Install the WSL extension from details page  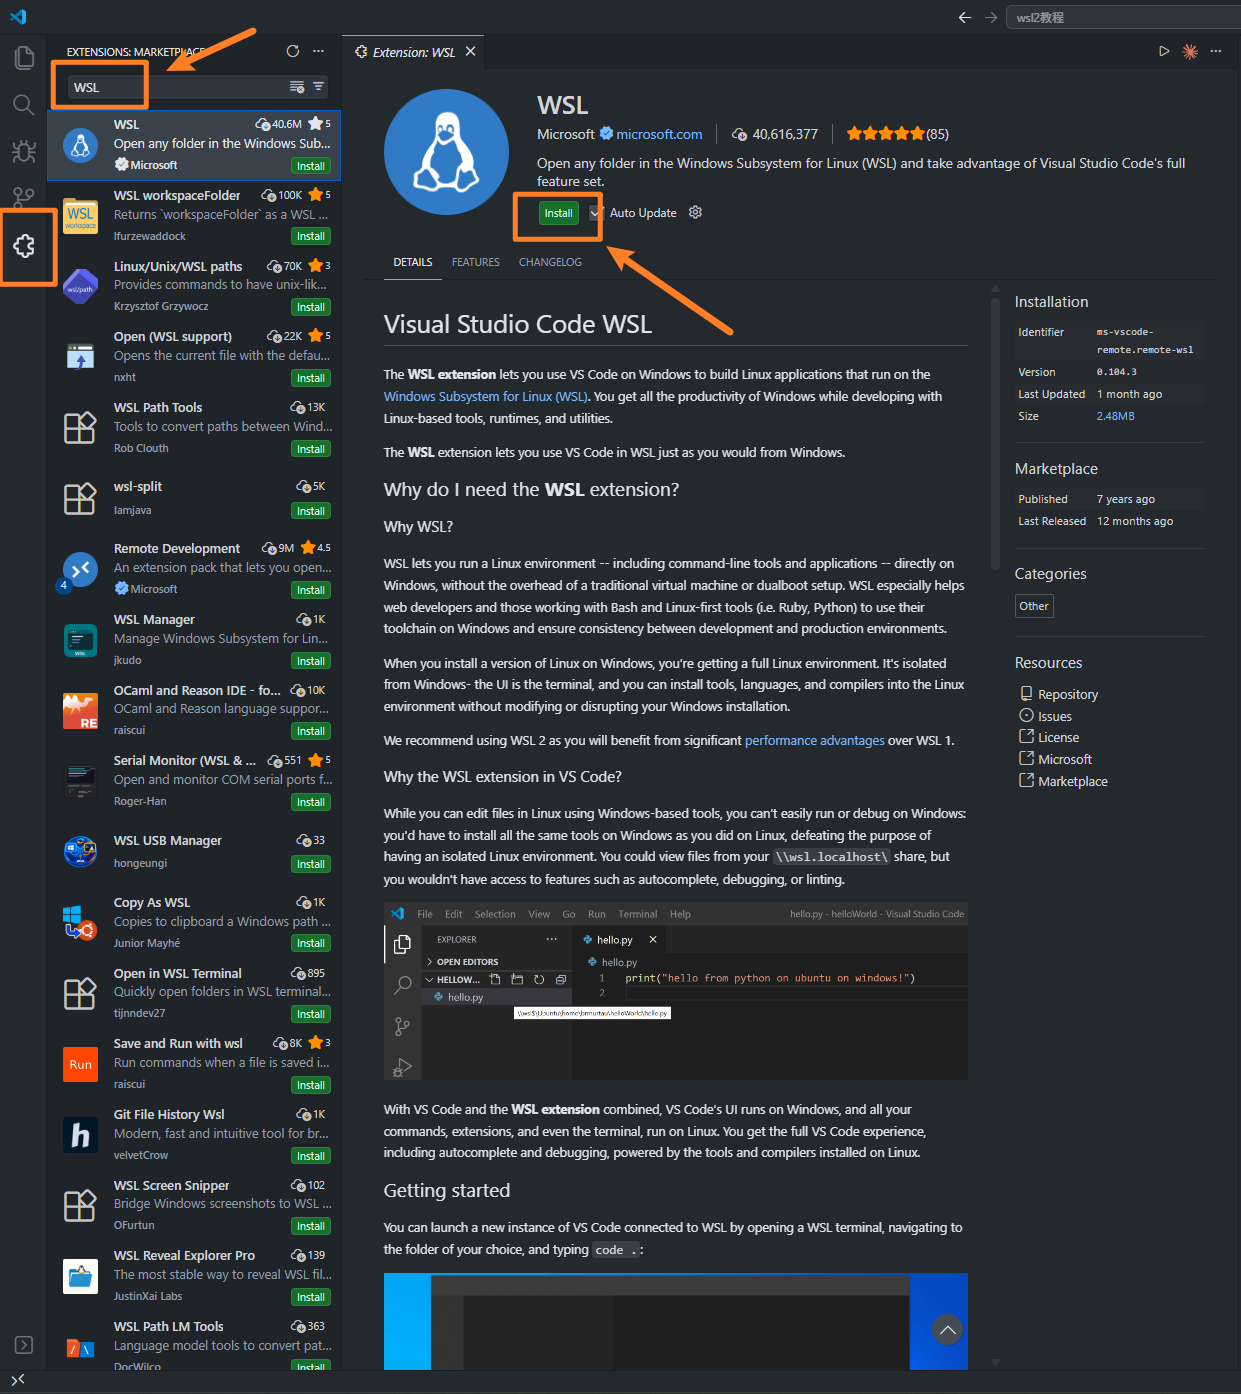tap(559, 213)
